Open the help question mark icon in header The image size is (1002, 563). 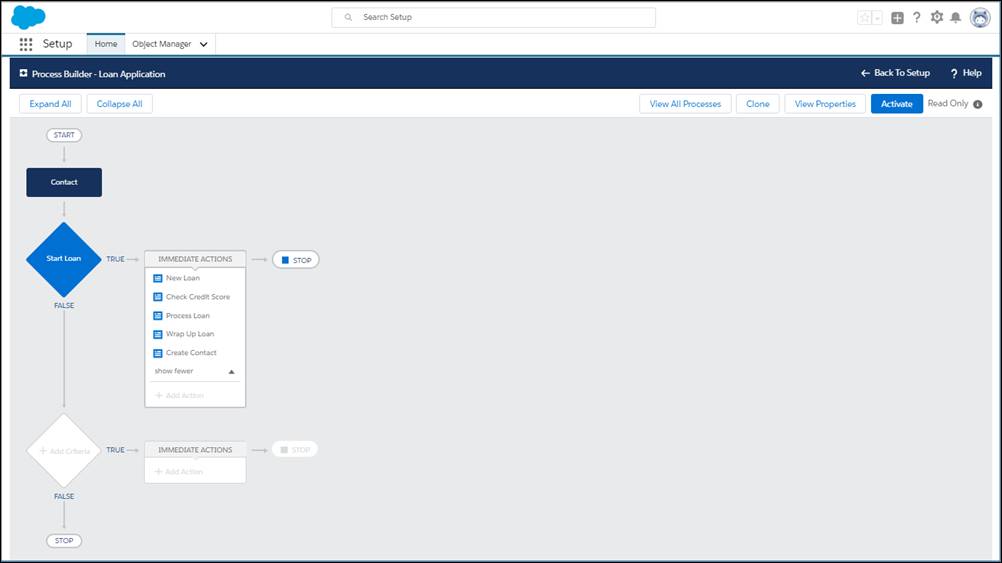[916, 17]
